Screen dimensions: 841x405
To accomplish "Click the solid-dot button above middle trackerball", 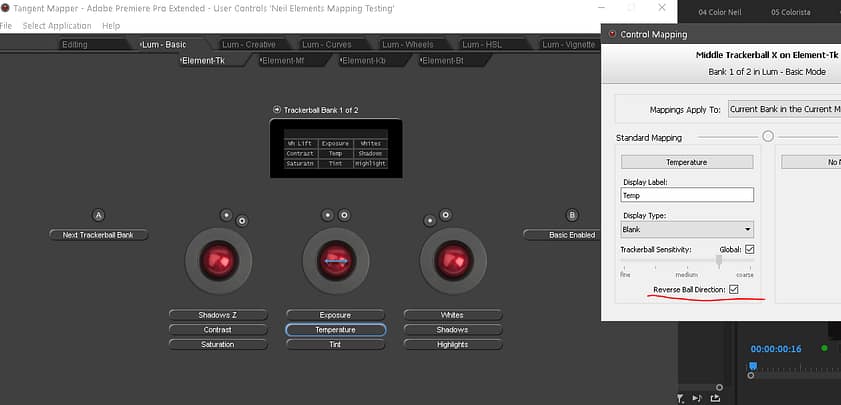I will click(x=327, y=216).
